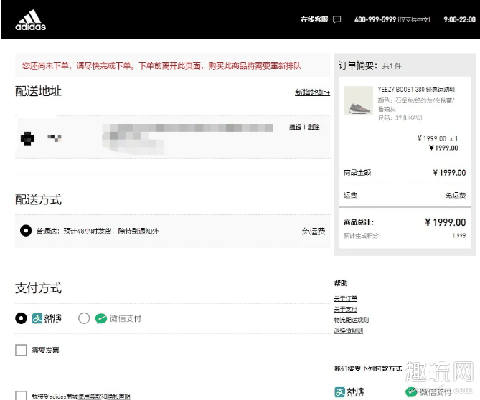Viewport: 480px width, 400px height.
Task: Open the online chat bubble icon
Action: 337,19
